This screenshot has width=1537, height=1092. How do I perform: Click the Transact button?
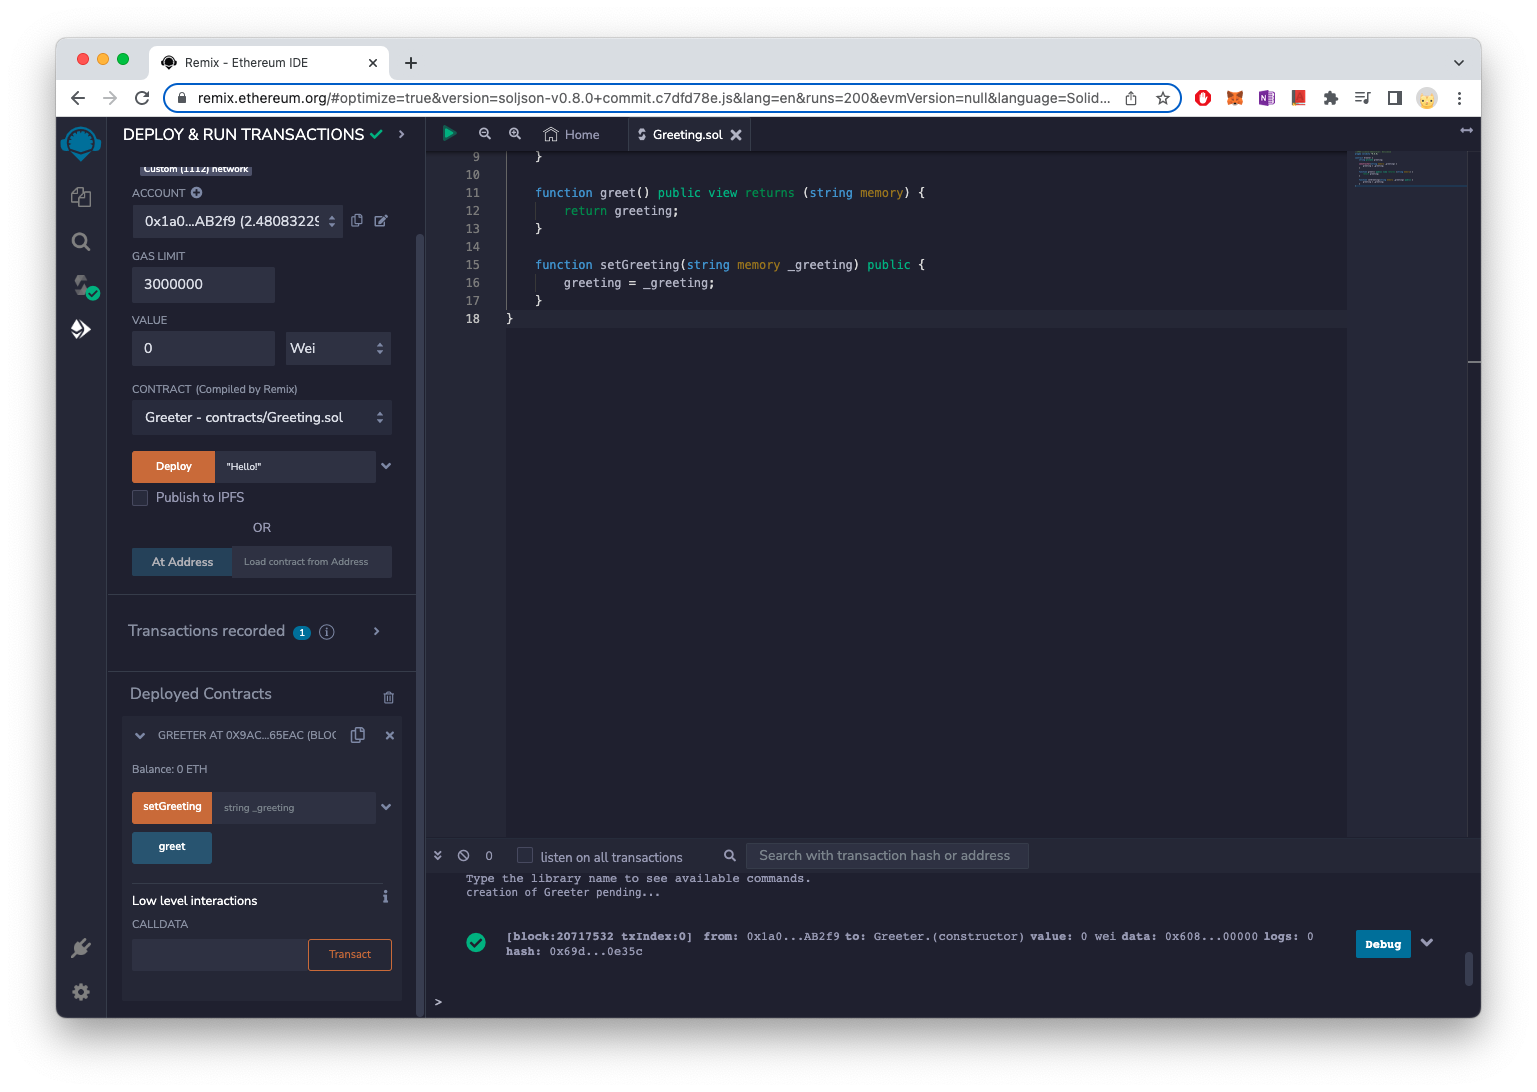pos(350,955)
